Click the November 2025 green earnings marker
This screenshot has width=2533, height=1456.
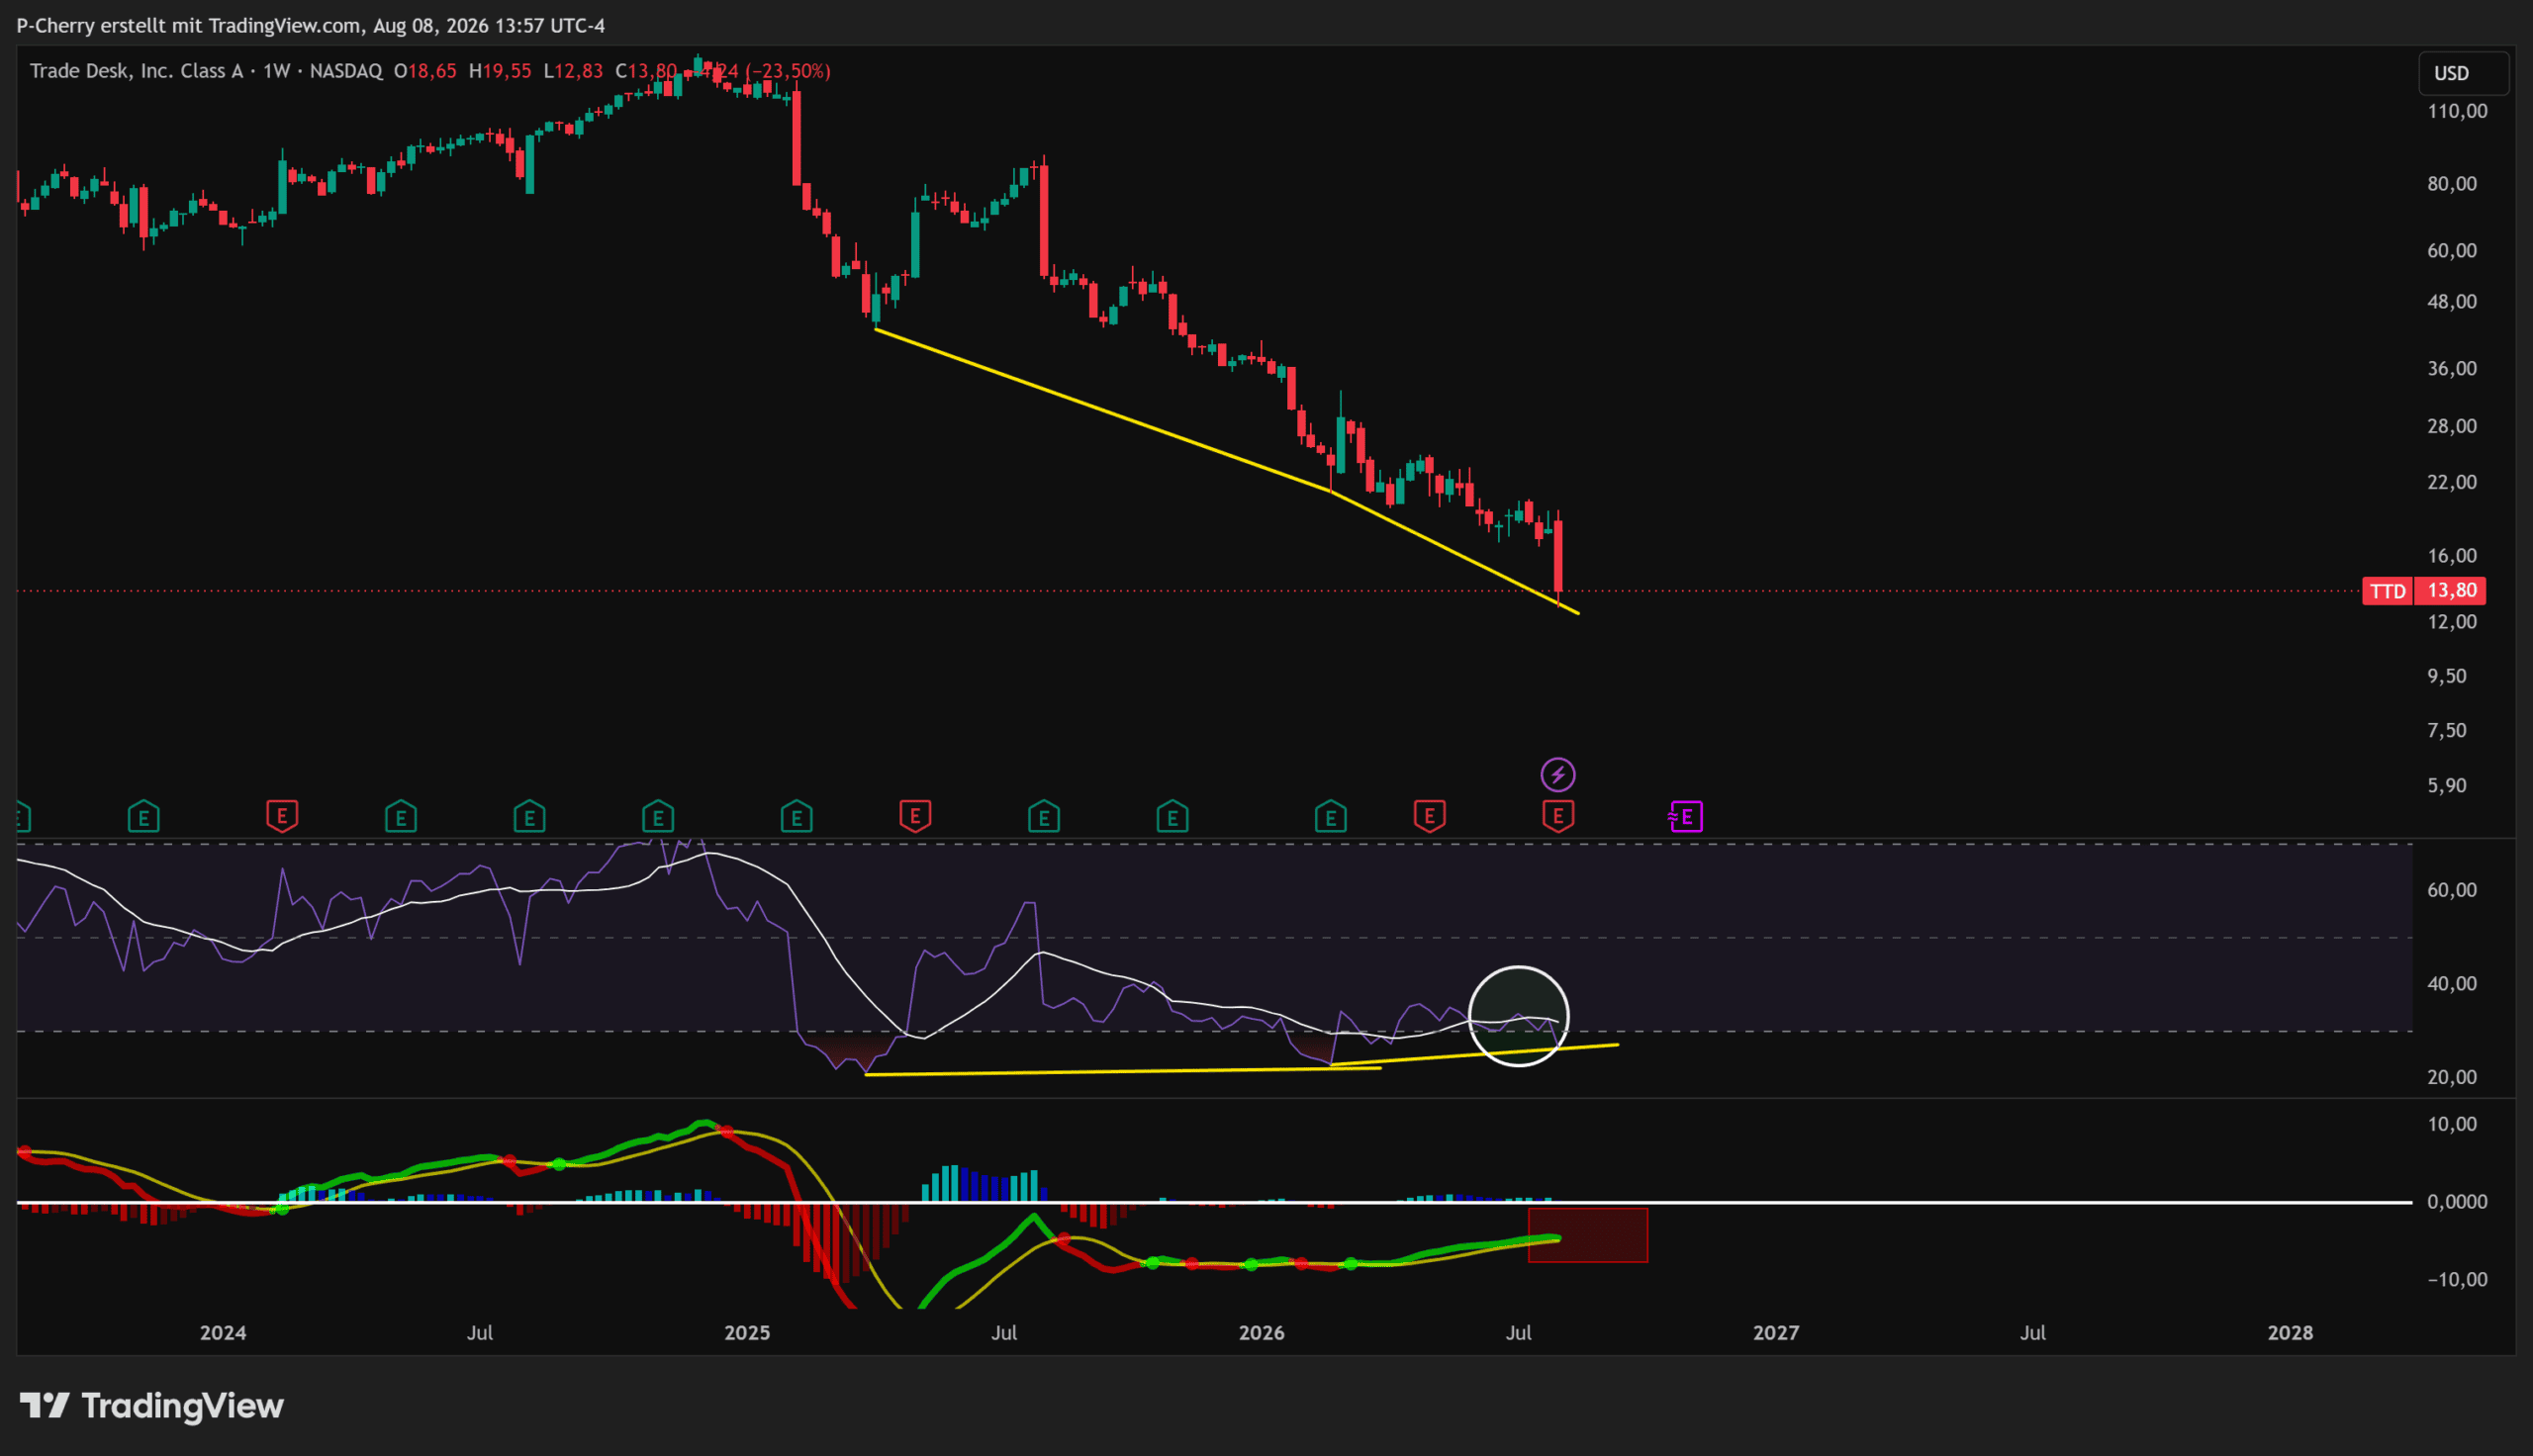click(1172, 817)
